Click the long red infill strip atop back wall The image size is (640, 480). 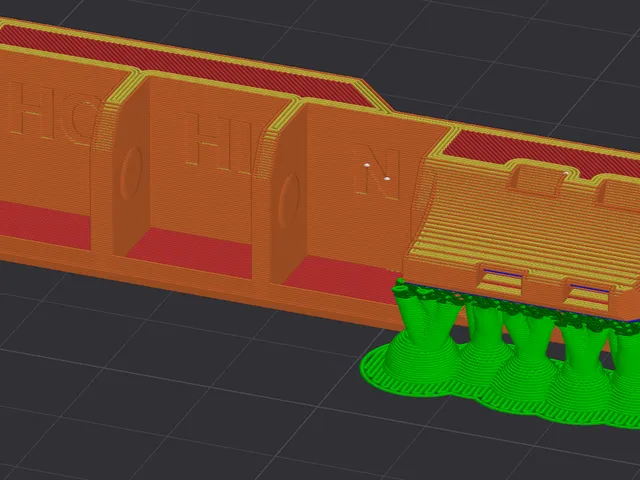pos(184,64)
